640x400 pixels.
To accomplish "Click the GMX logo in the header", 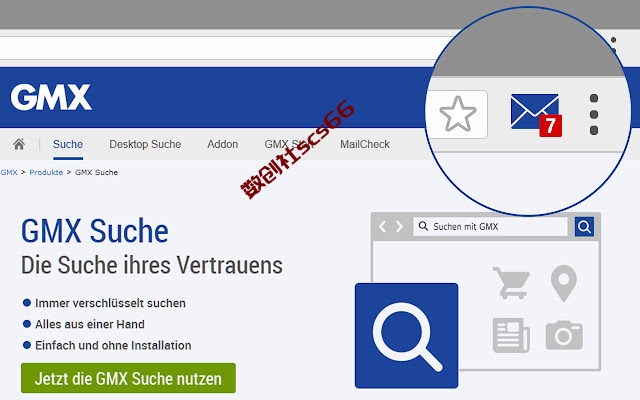I will coord(51,97).
